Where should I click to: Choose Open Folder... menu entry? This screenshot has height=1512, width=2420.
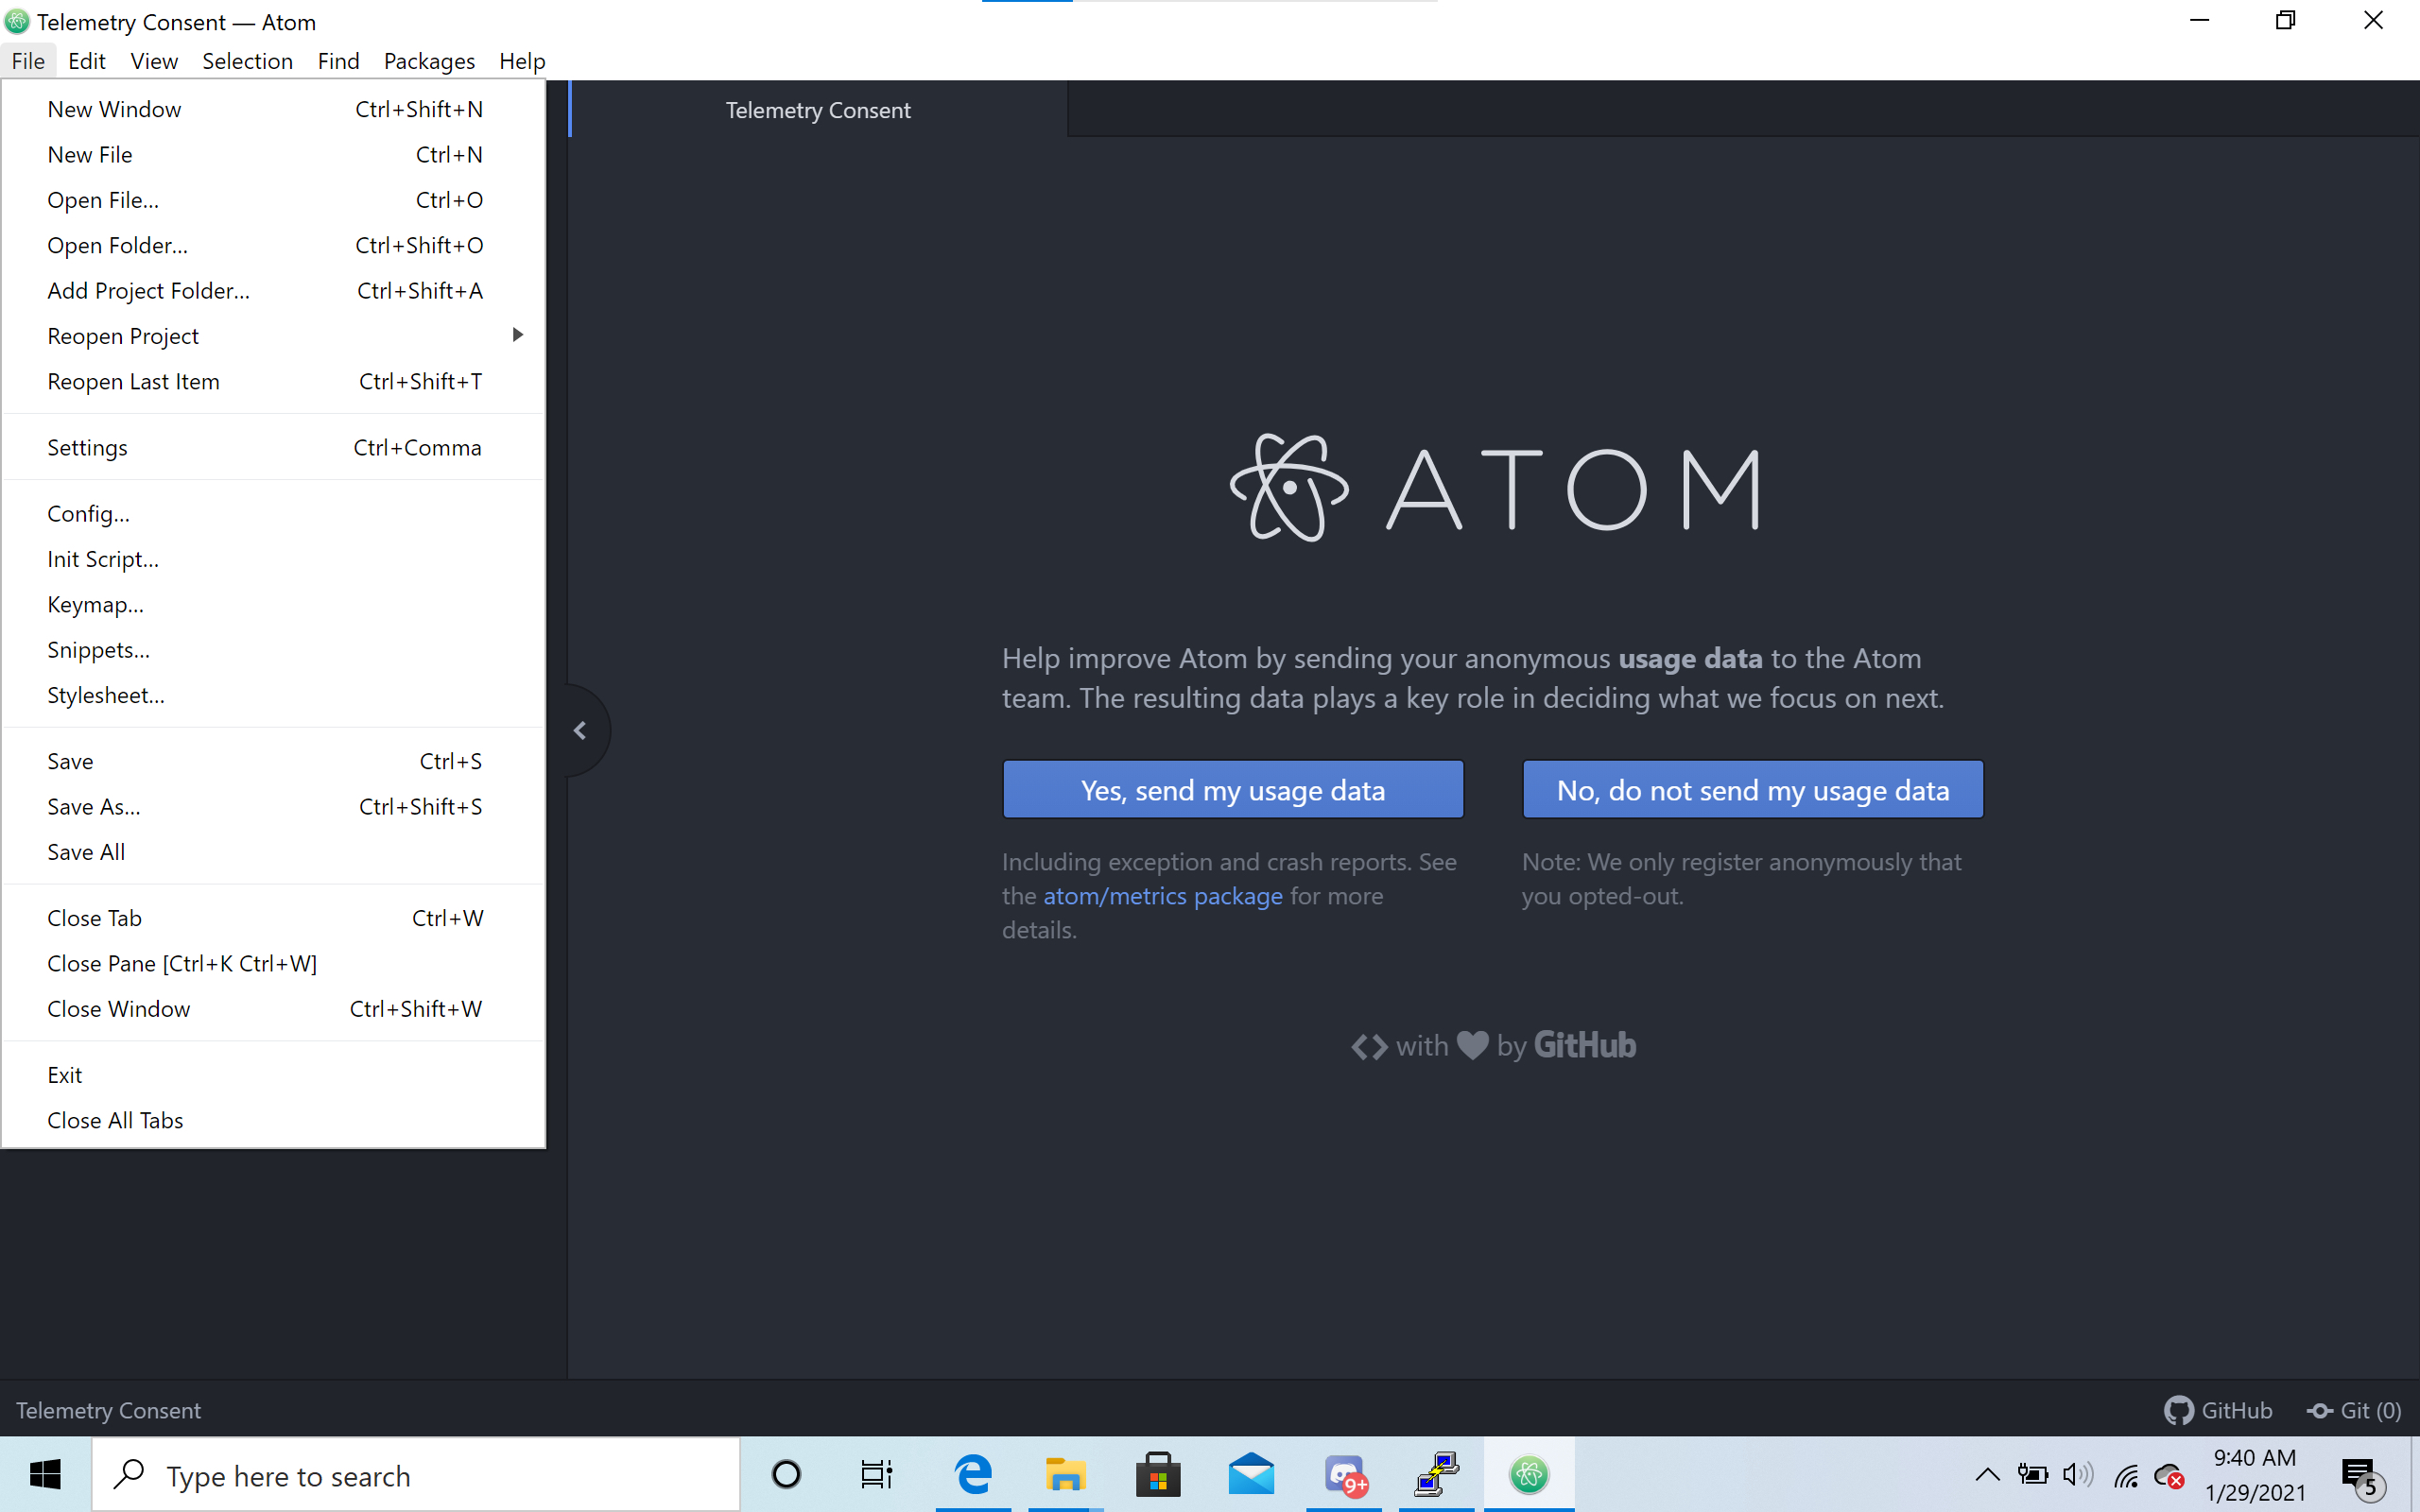(273, 245)
